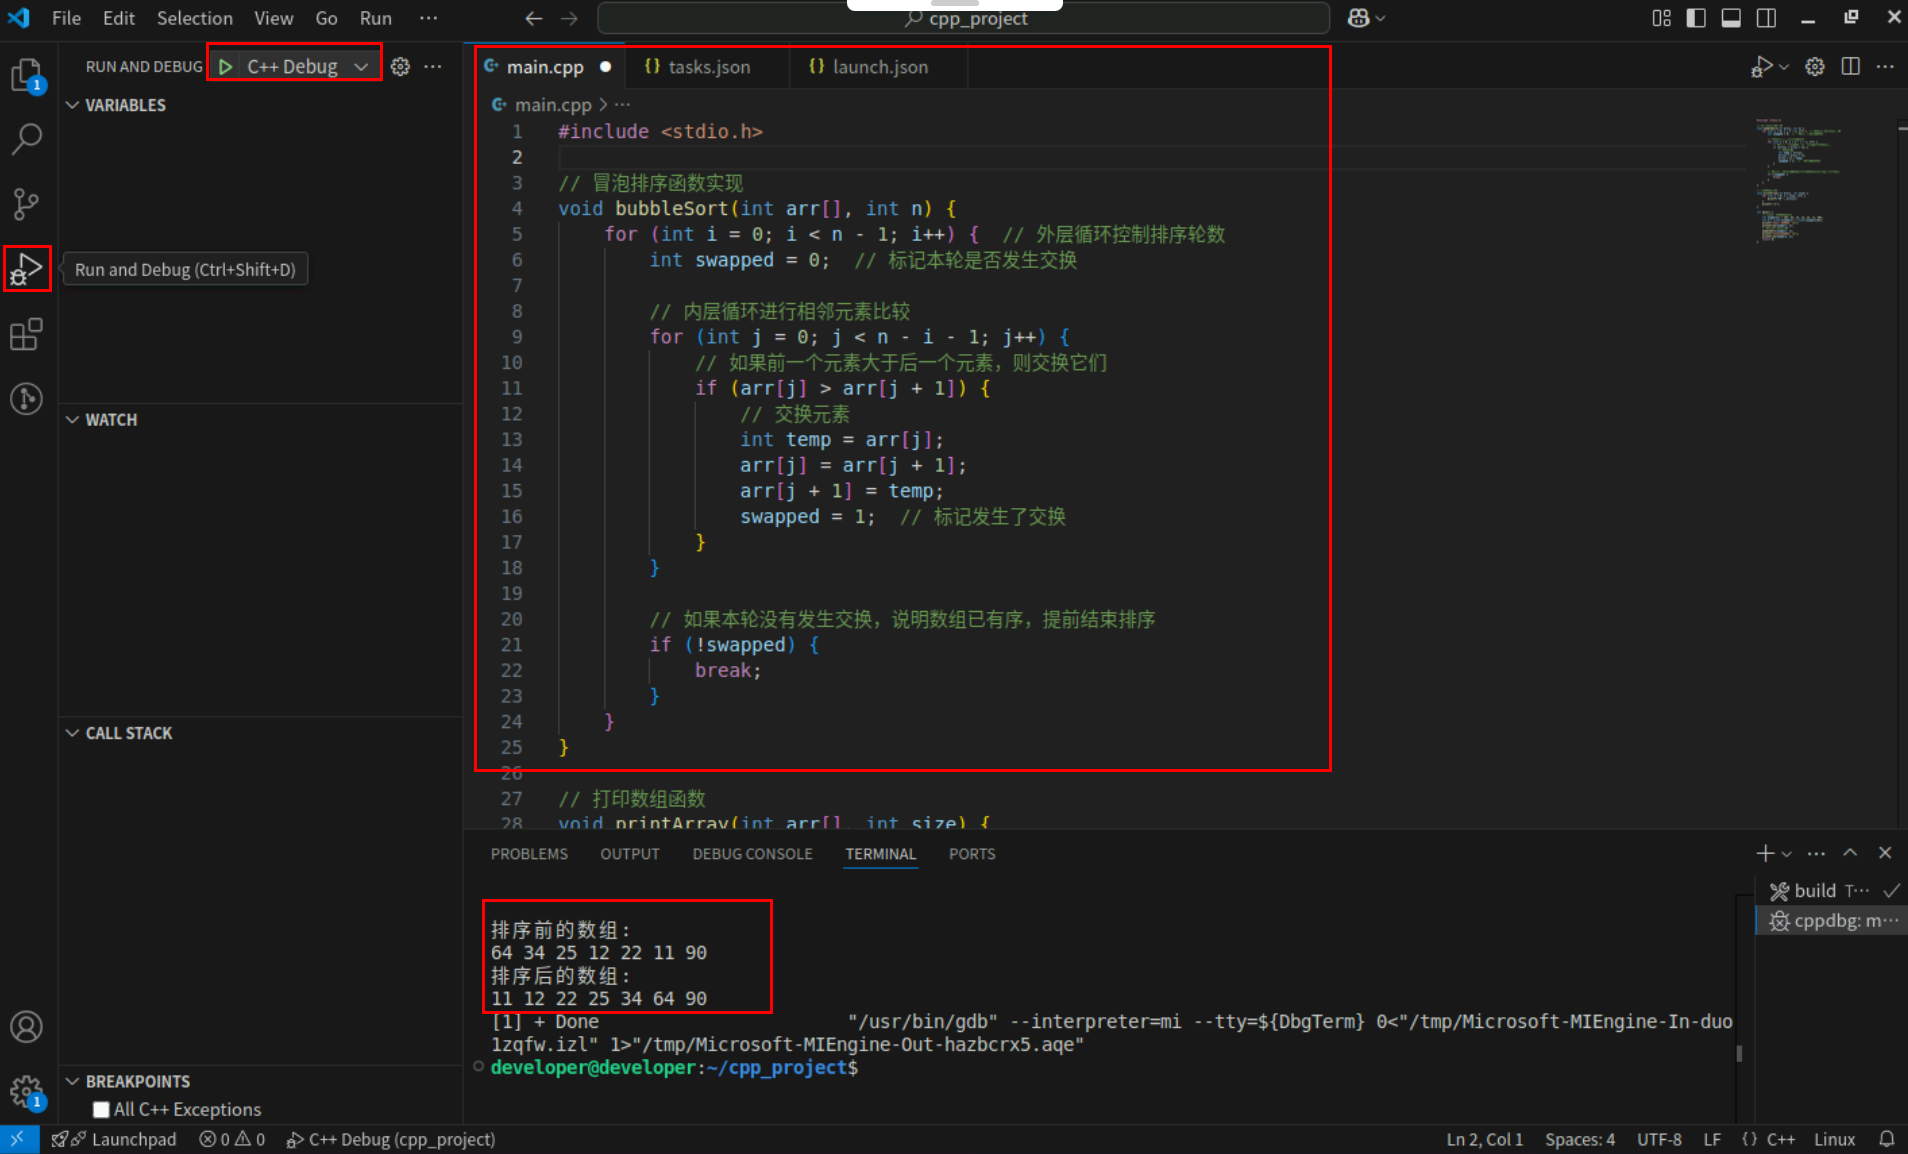Open editor toolbar gear settings
1908x1154 pixels.
tap(1815, 66)
